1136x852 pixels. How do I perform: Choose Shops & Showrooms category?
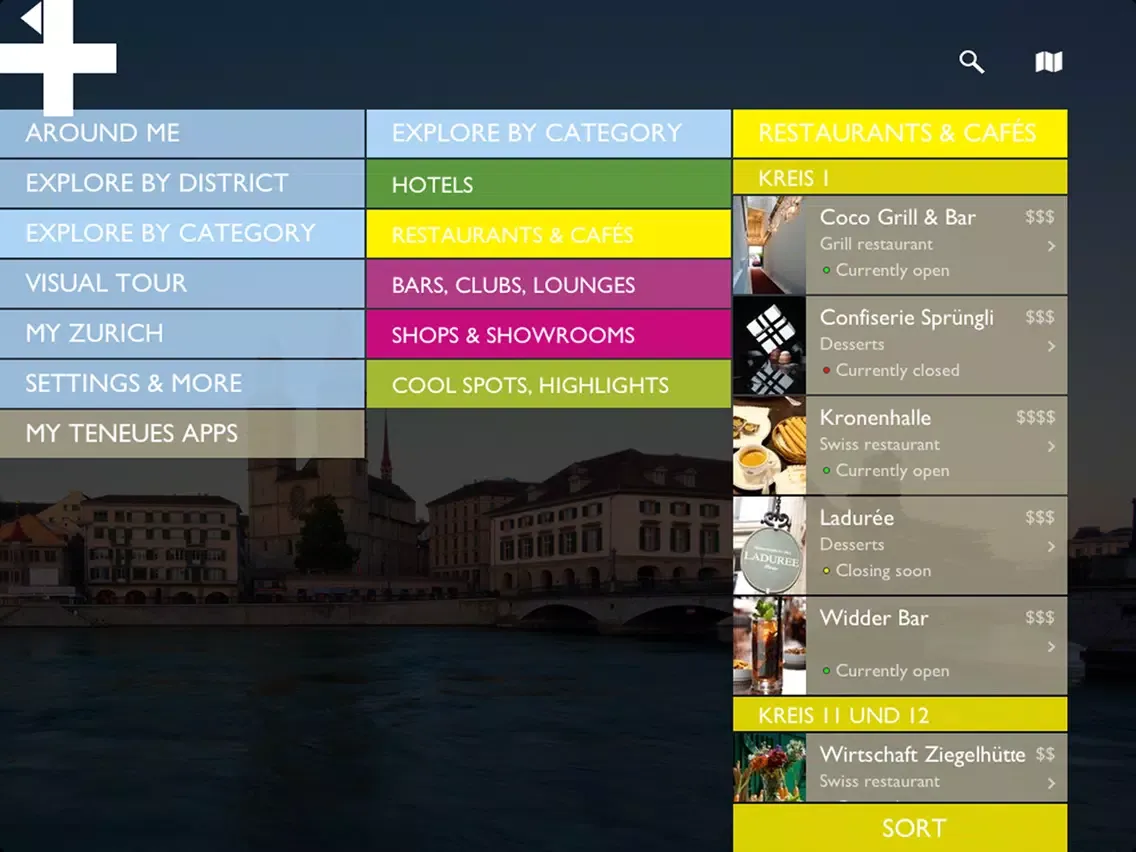click(548, 334)
